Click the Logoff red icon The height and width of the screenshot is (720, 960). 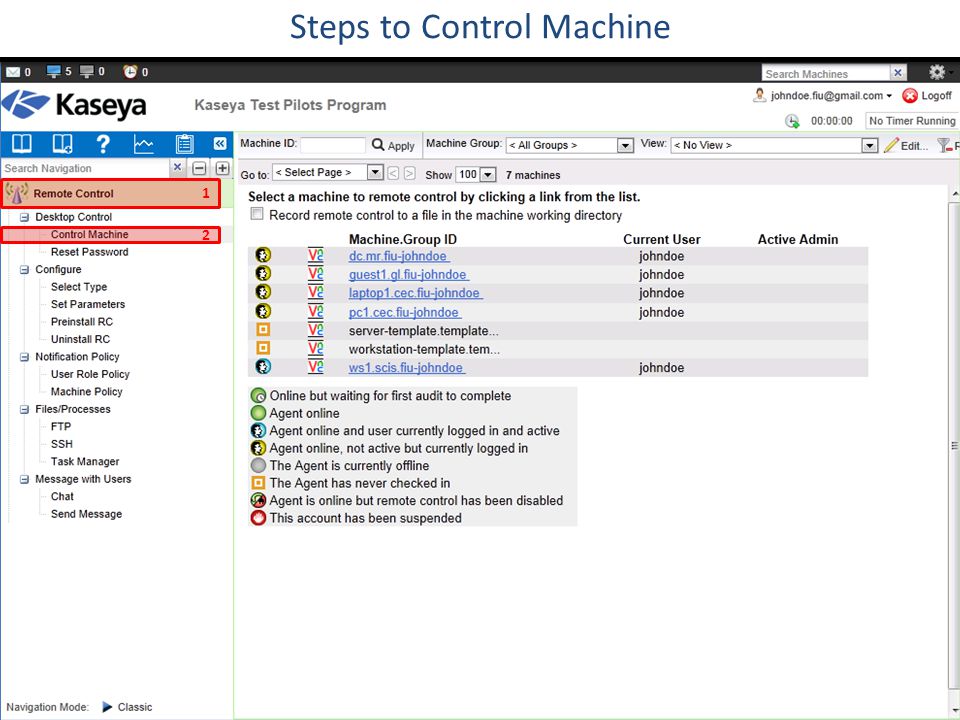(910, 96)
